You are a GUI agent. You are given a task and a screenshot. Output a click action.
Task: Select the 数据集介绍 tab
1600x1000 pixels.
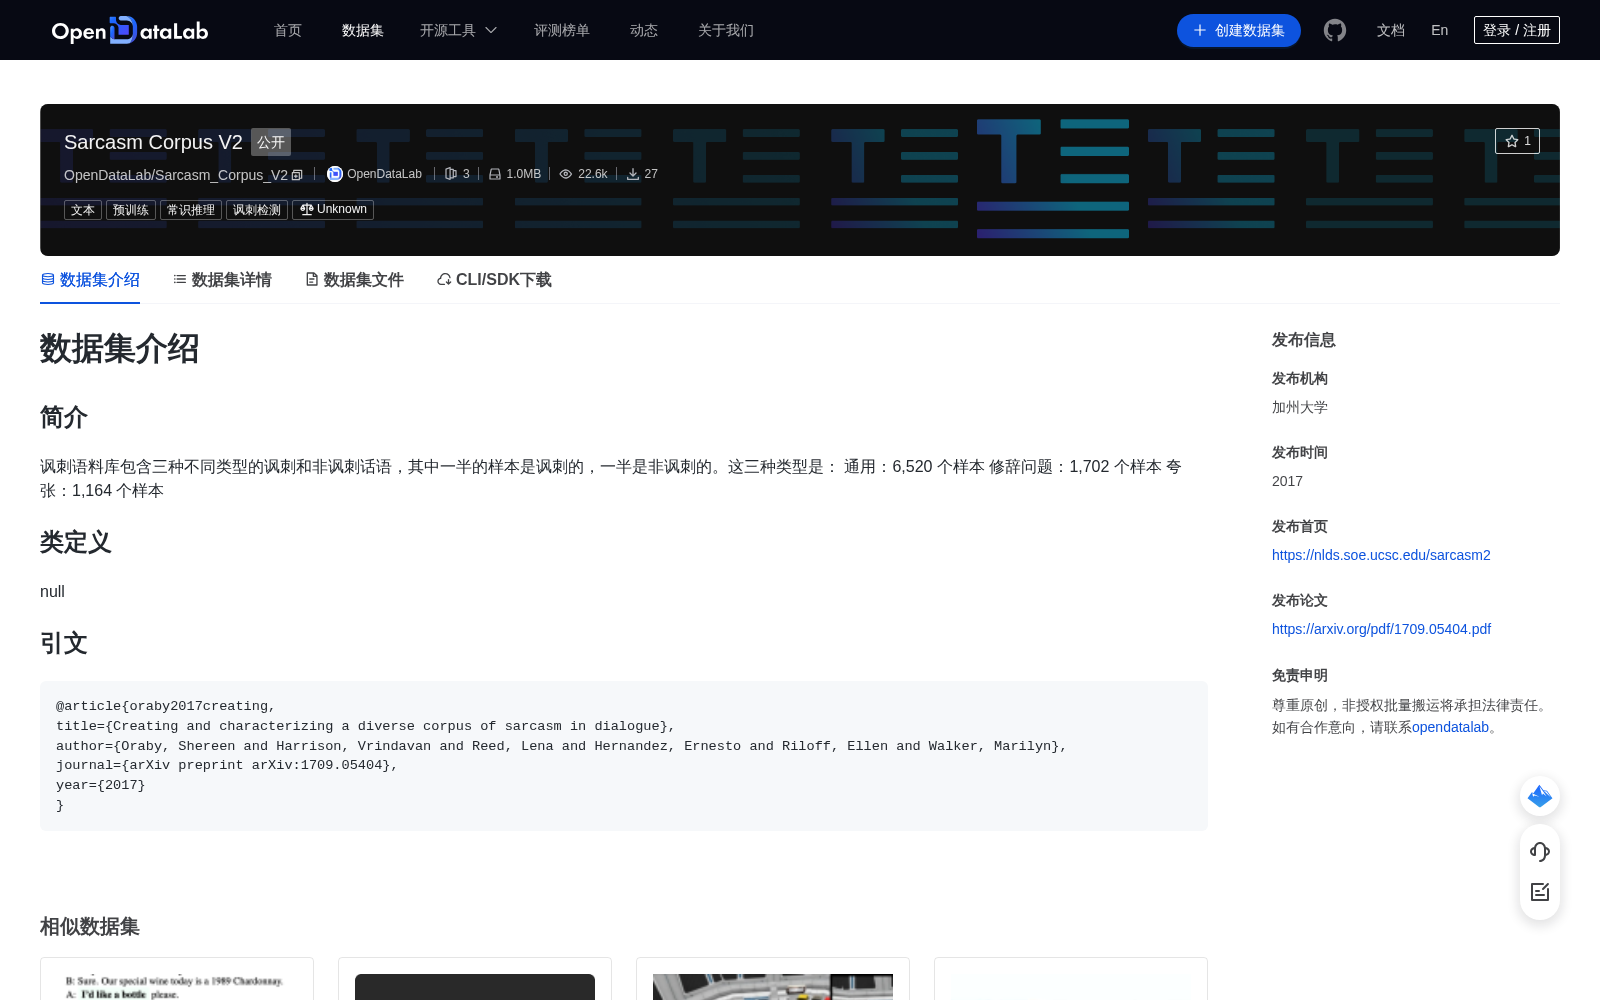click(90, 280)
